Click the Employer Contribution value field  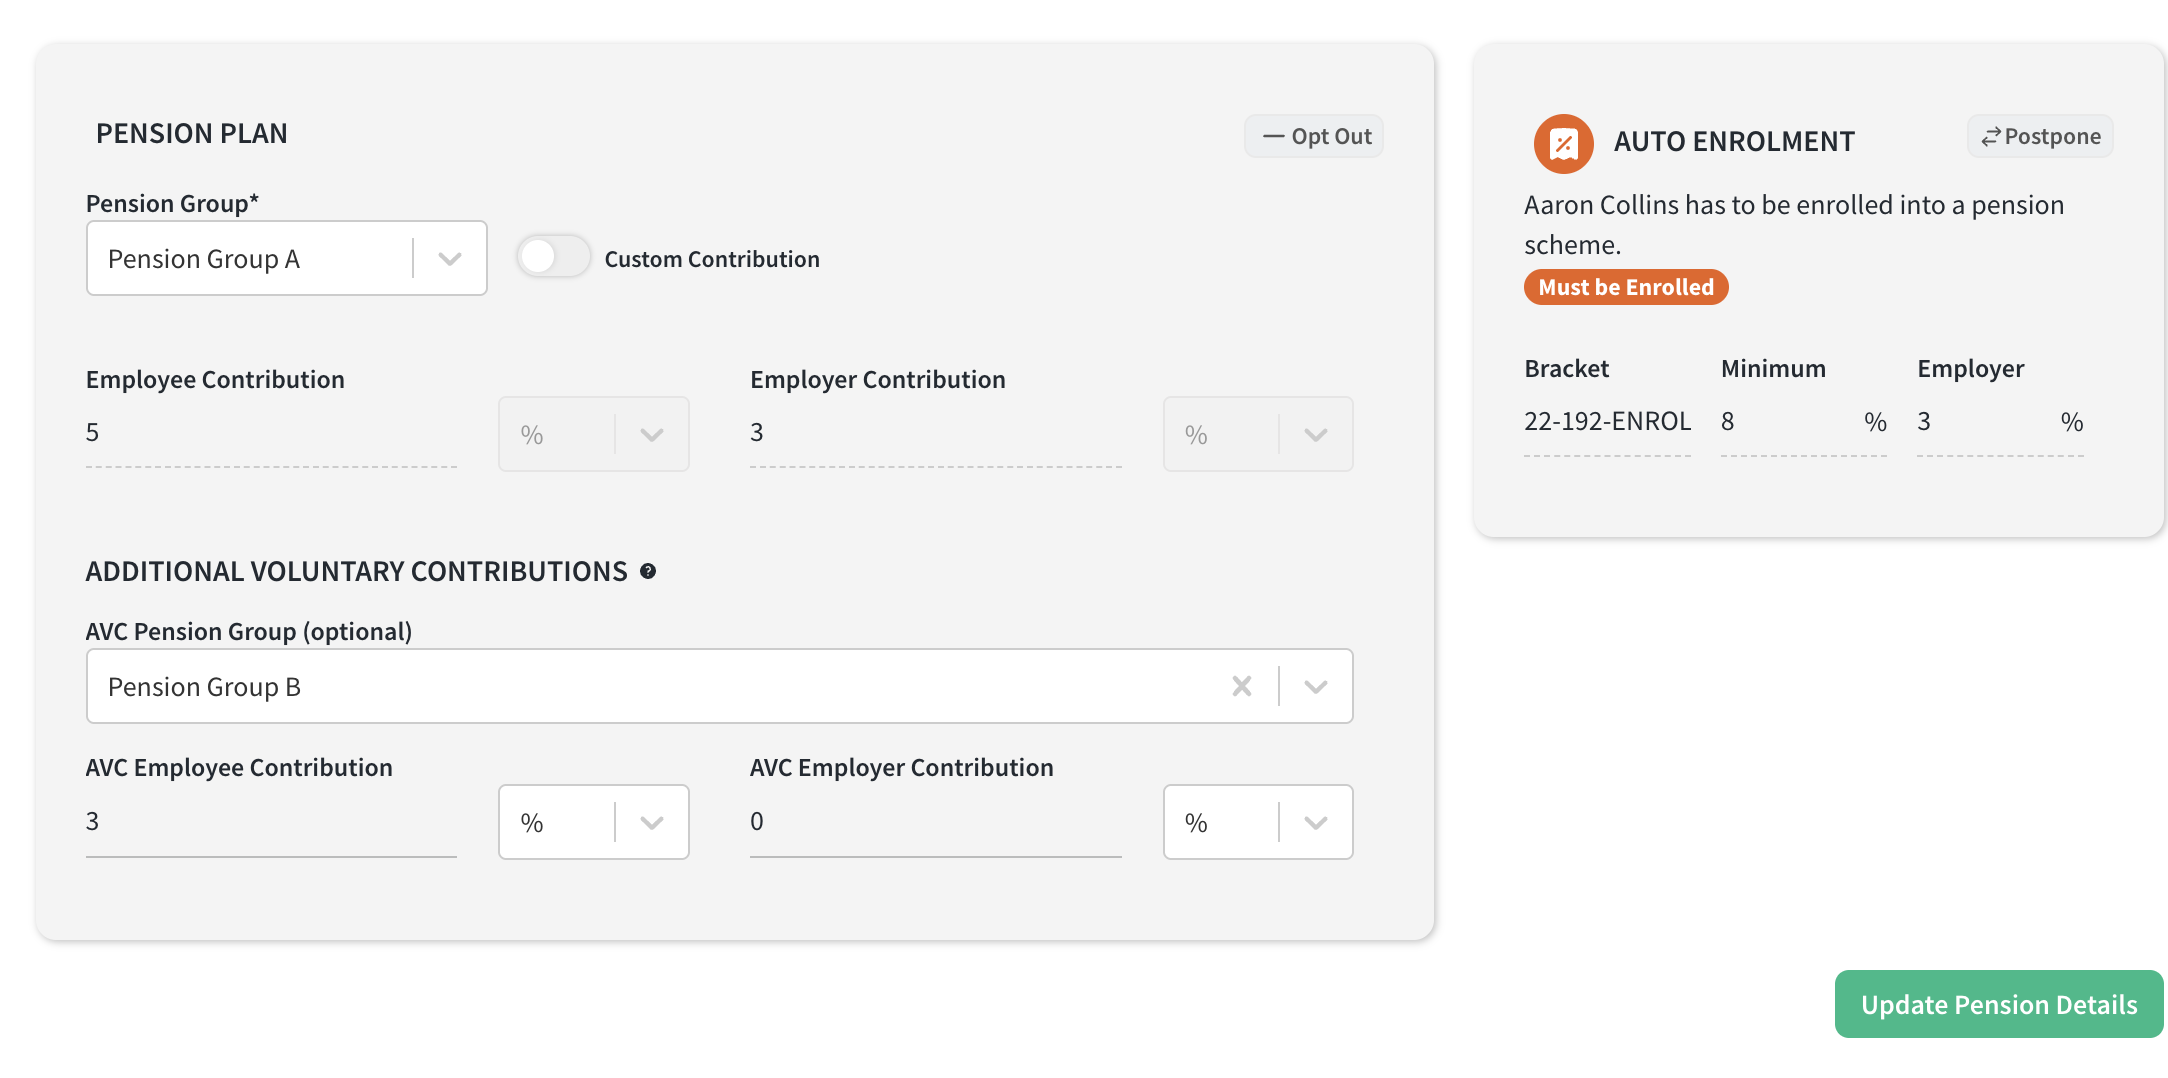click(935, 434)
